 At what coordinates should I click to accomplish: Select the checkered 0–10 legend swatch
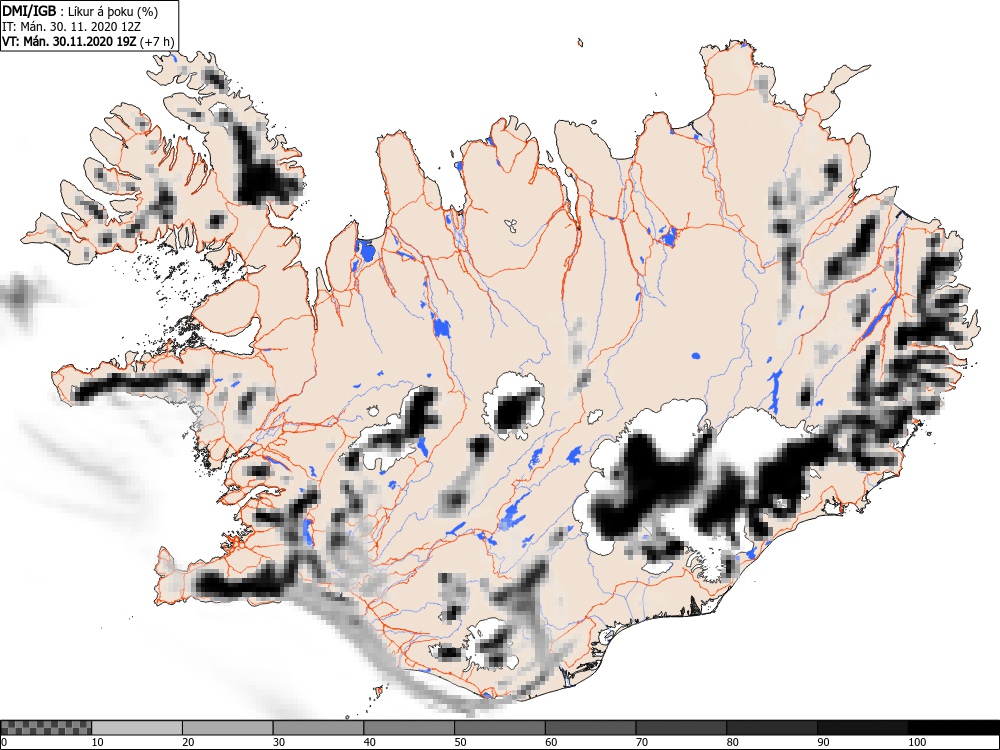point(47,728)
